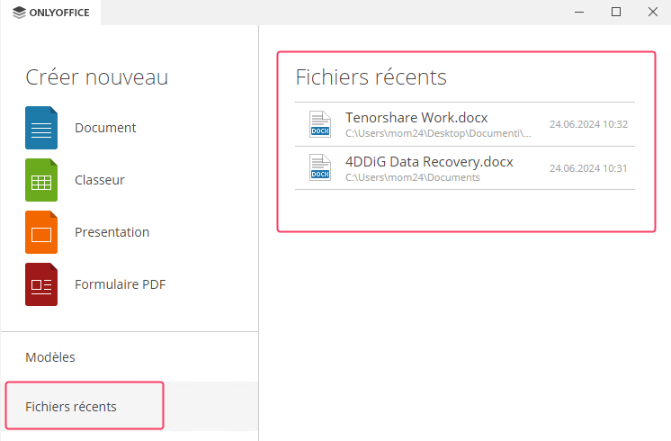Screen dimensions: 671x441
Task: Click the red Formulaire PDF icon
Action: tap(41, 284)
